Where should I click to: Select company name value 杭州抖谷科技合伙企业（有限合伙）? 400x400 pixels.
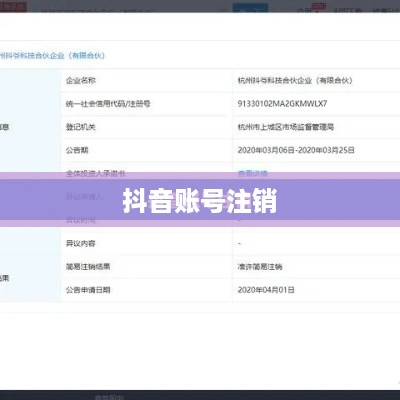[x=295, y=80]
